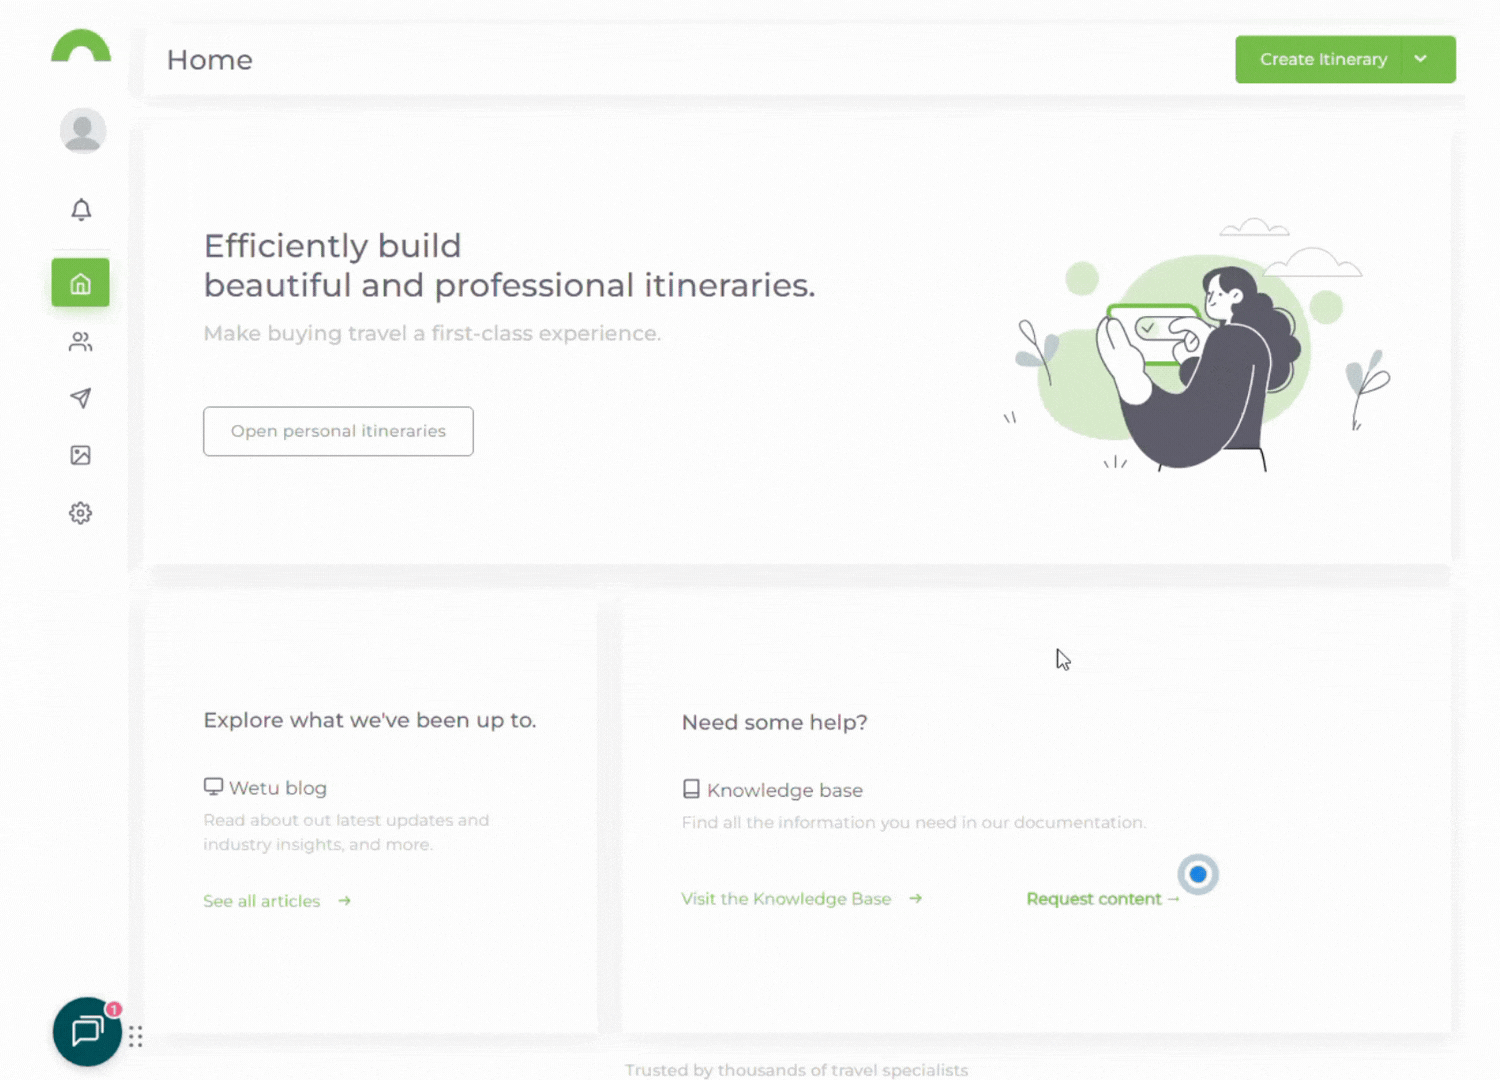Click the blue pulsing hotspot marker
Image resolution: width=1500 pixels, height=1080 pixels.
coord(1197,874)
